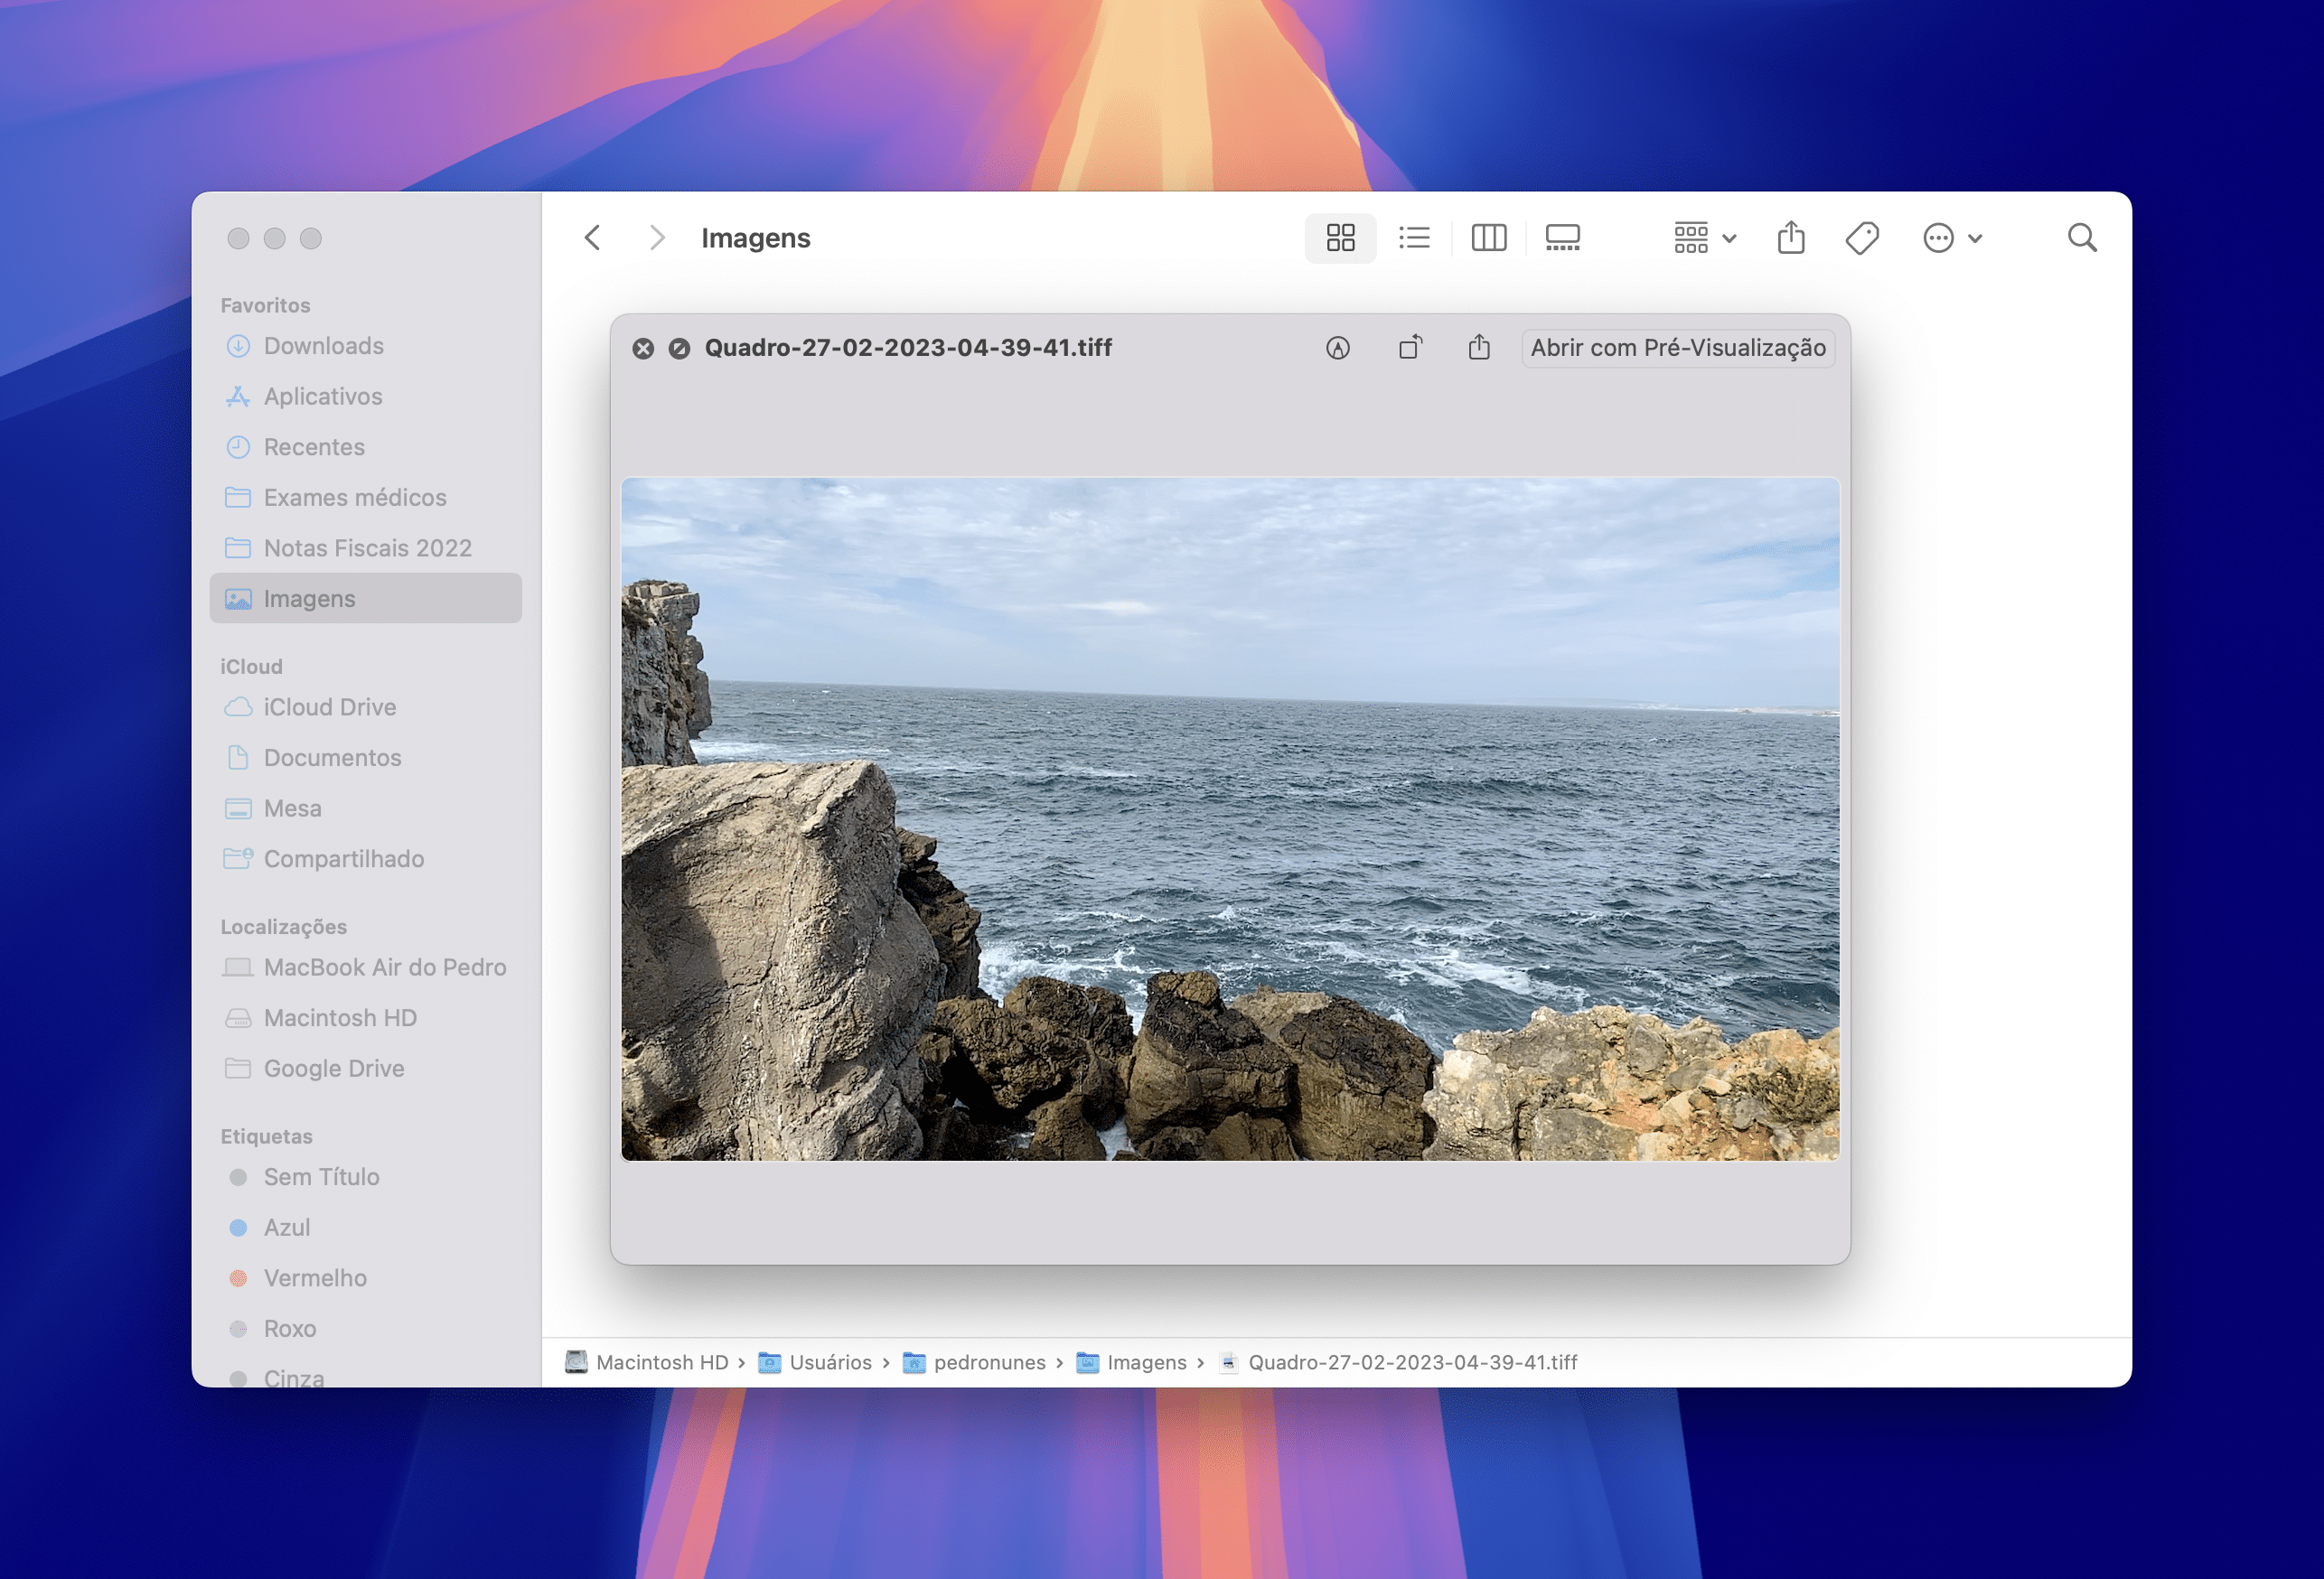Select MacBook Air do Pedro location
The height and width of the screenshot is (1579, 2324).
tap(366, 967)
